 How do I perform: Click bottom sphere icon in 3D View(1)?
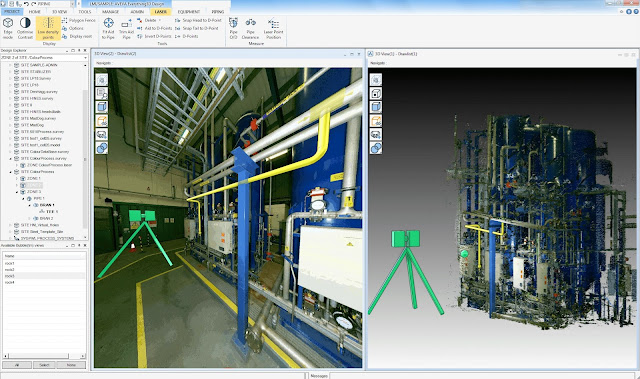[x=376, y=148]
